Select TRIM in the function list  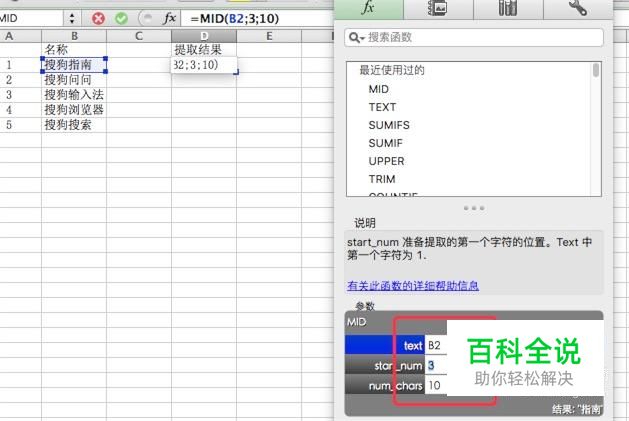point(382,179)
